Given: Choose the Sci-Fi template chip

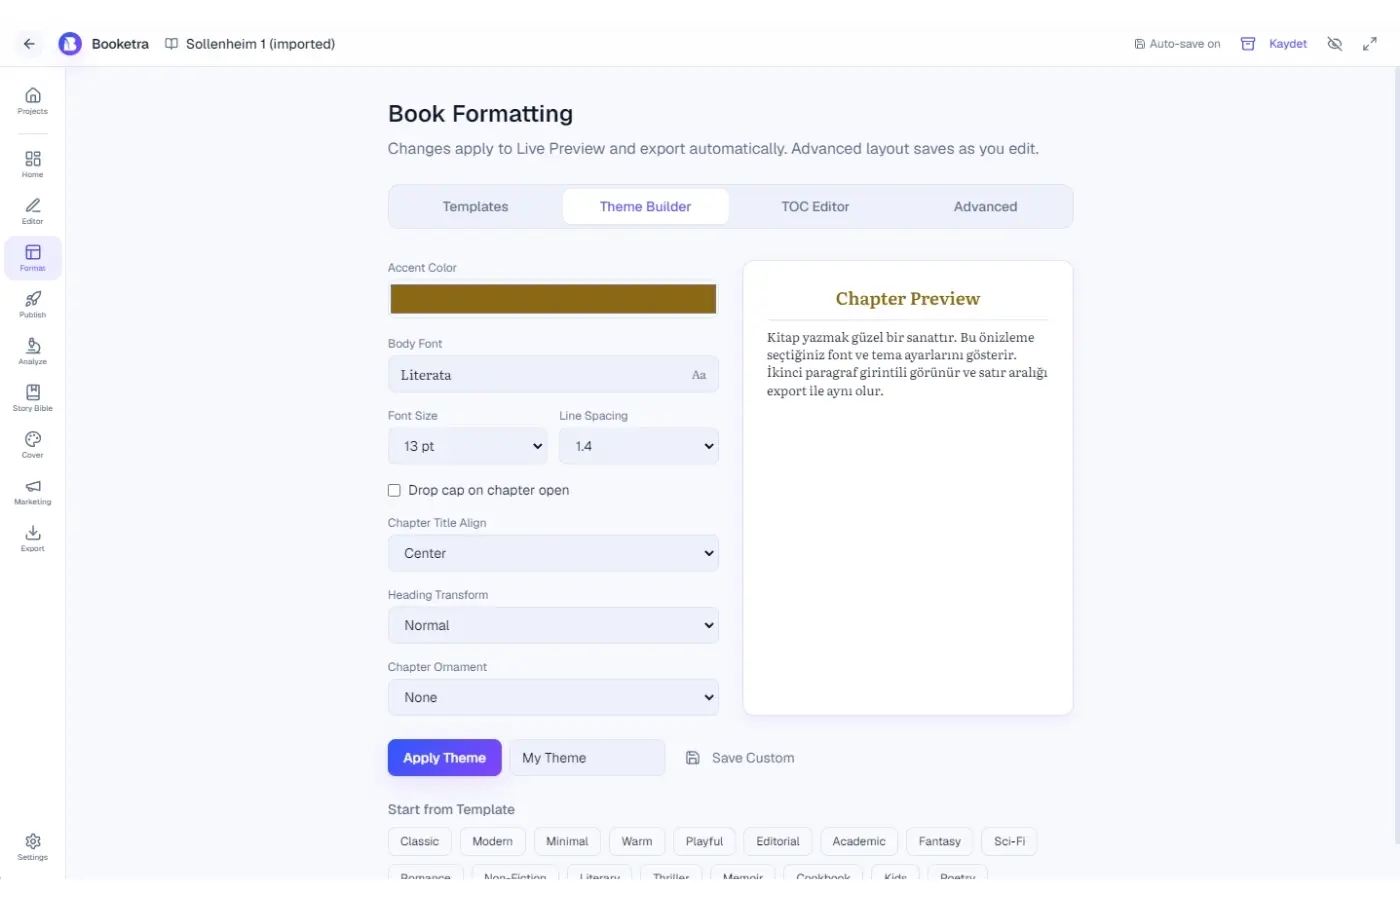Looking at the screenshot, I should pos(1010,841).
